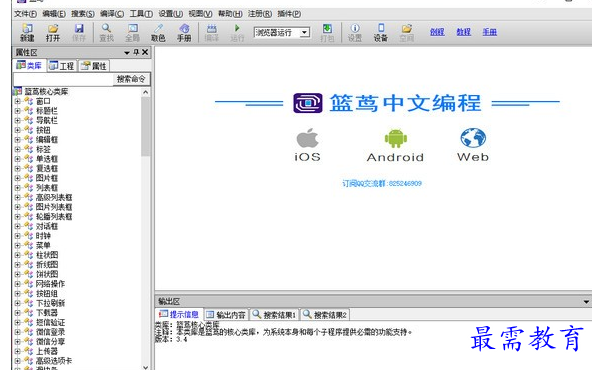Open the 教程 link in toolbar
Screen dimensions: 592x370
tap(463, 32)
